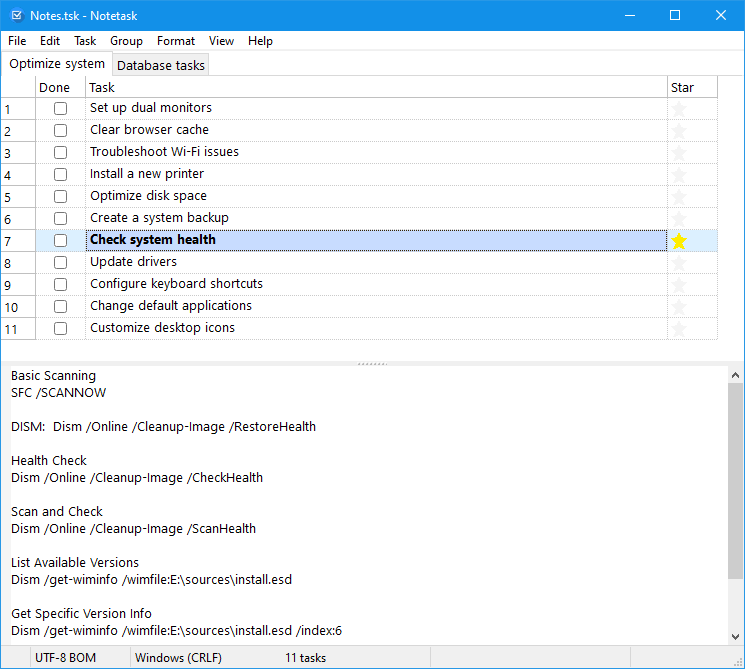
Task: Click the 'SFC /SCANNOW' line in notes
Action: click(x=58, y=393)
